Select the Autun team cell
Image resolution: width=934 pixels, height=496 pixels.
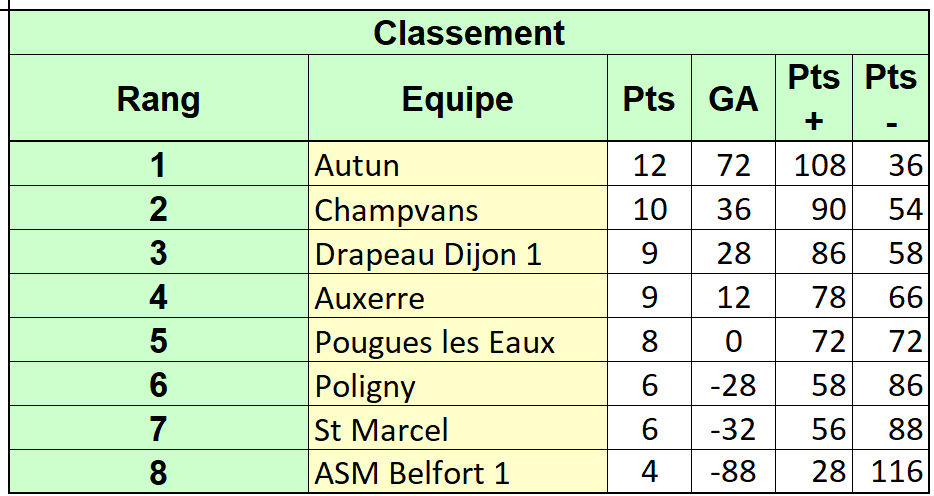click(x=457, y=164)
